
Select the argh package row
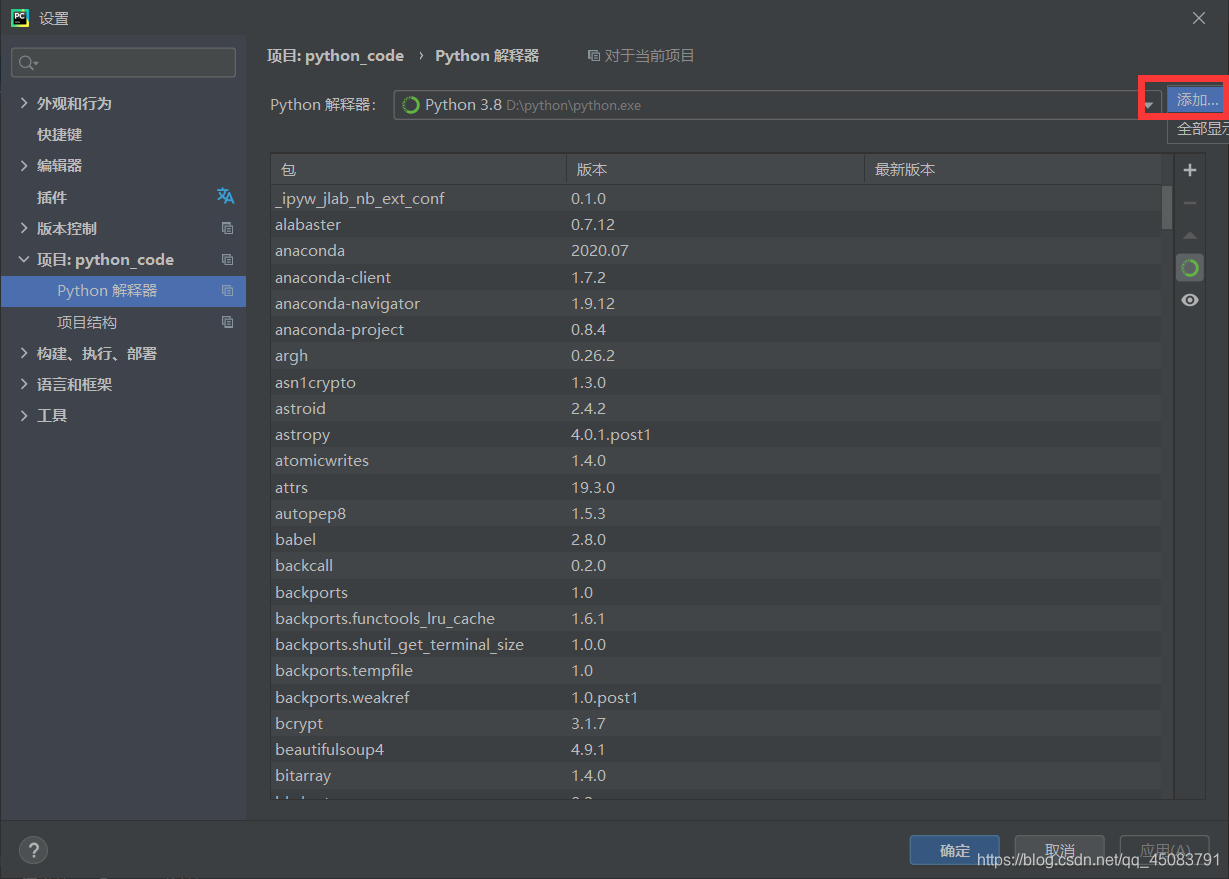(x=716, y=356)
